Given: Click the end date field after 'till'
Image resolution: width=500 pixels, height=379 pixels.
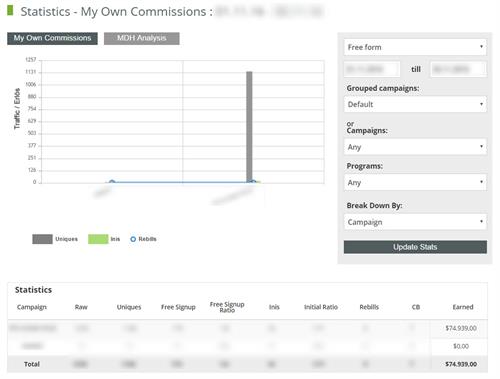Looking at the screenshot, I should [x=458, y=69].
